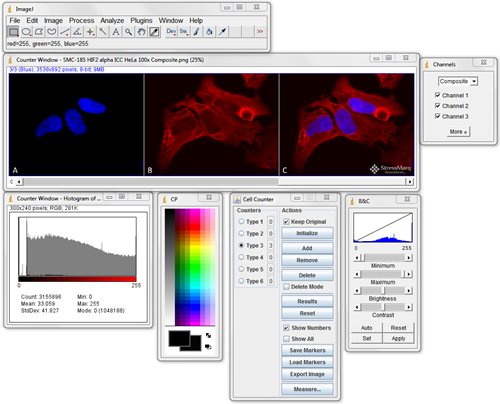Image resolution: width=500 pixels, height=404 pixels.
Task: Pick the Magnifying glass tool
Action: [x=128, y=32]
